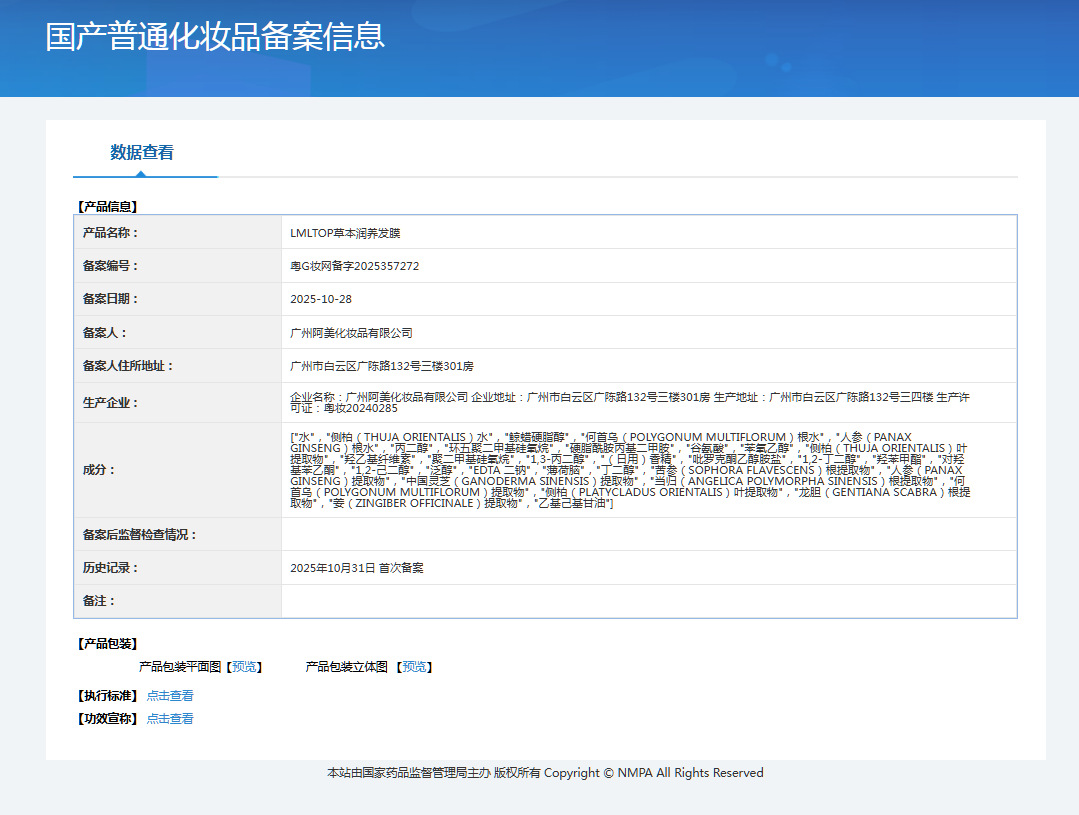1079x815 pixels.
Task: Click the 备案后监督检查情况 label cell
Action: click(140, 535)
